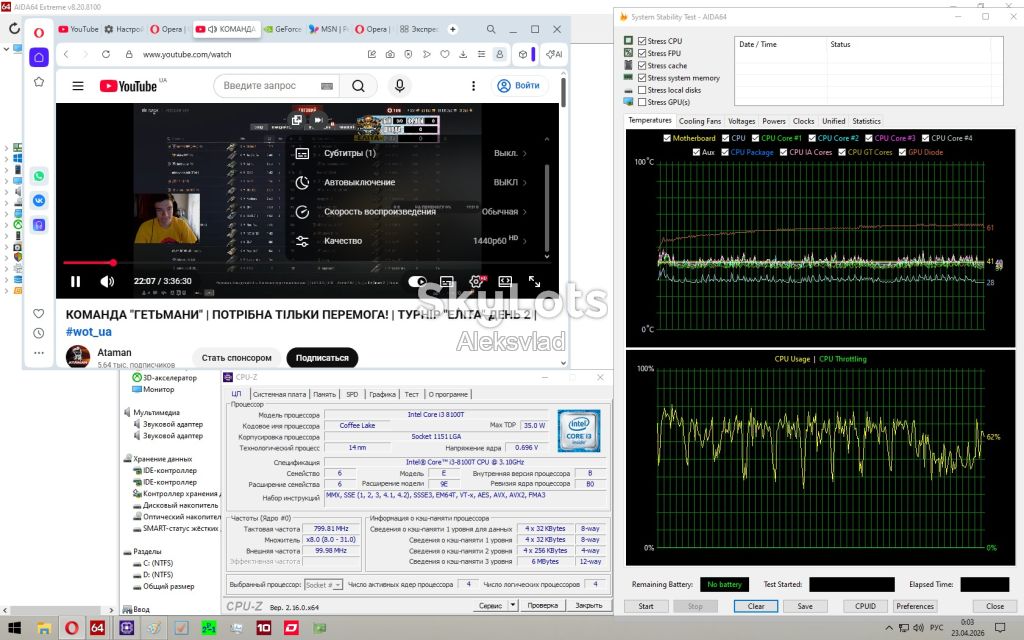Uncheck Stress CPU in Stability Test
This screenshot has width=1024, height=640.
[x=642, y=40]
